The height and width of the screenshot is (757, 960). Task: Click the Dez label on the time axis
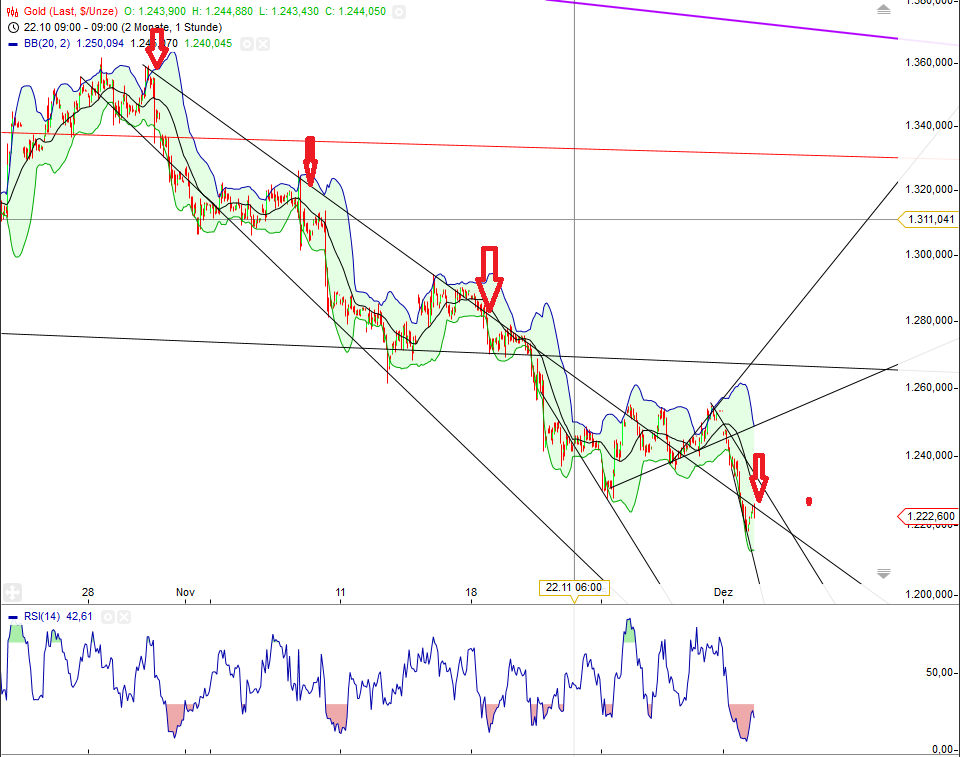(x=723, y=592)
